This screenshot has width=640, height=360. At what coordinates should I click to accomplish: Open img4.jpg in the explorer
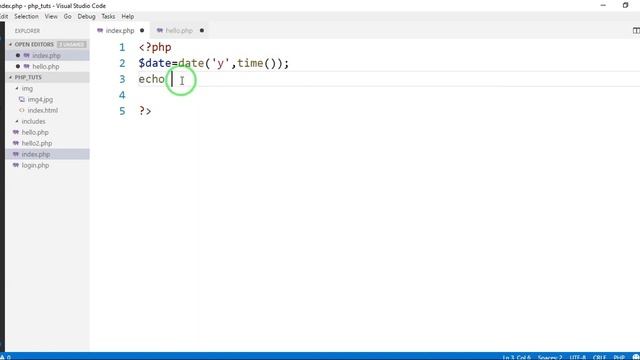40,100
